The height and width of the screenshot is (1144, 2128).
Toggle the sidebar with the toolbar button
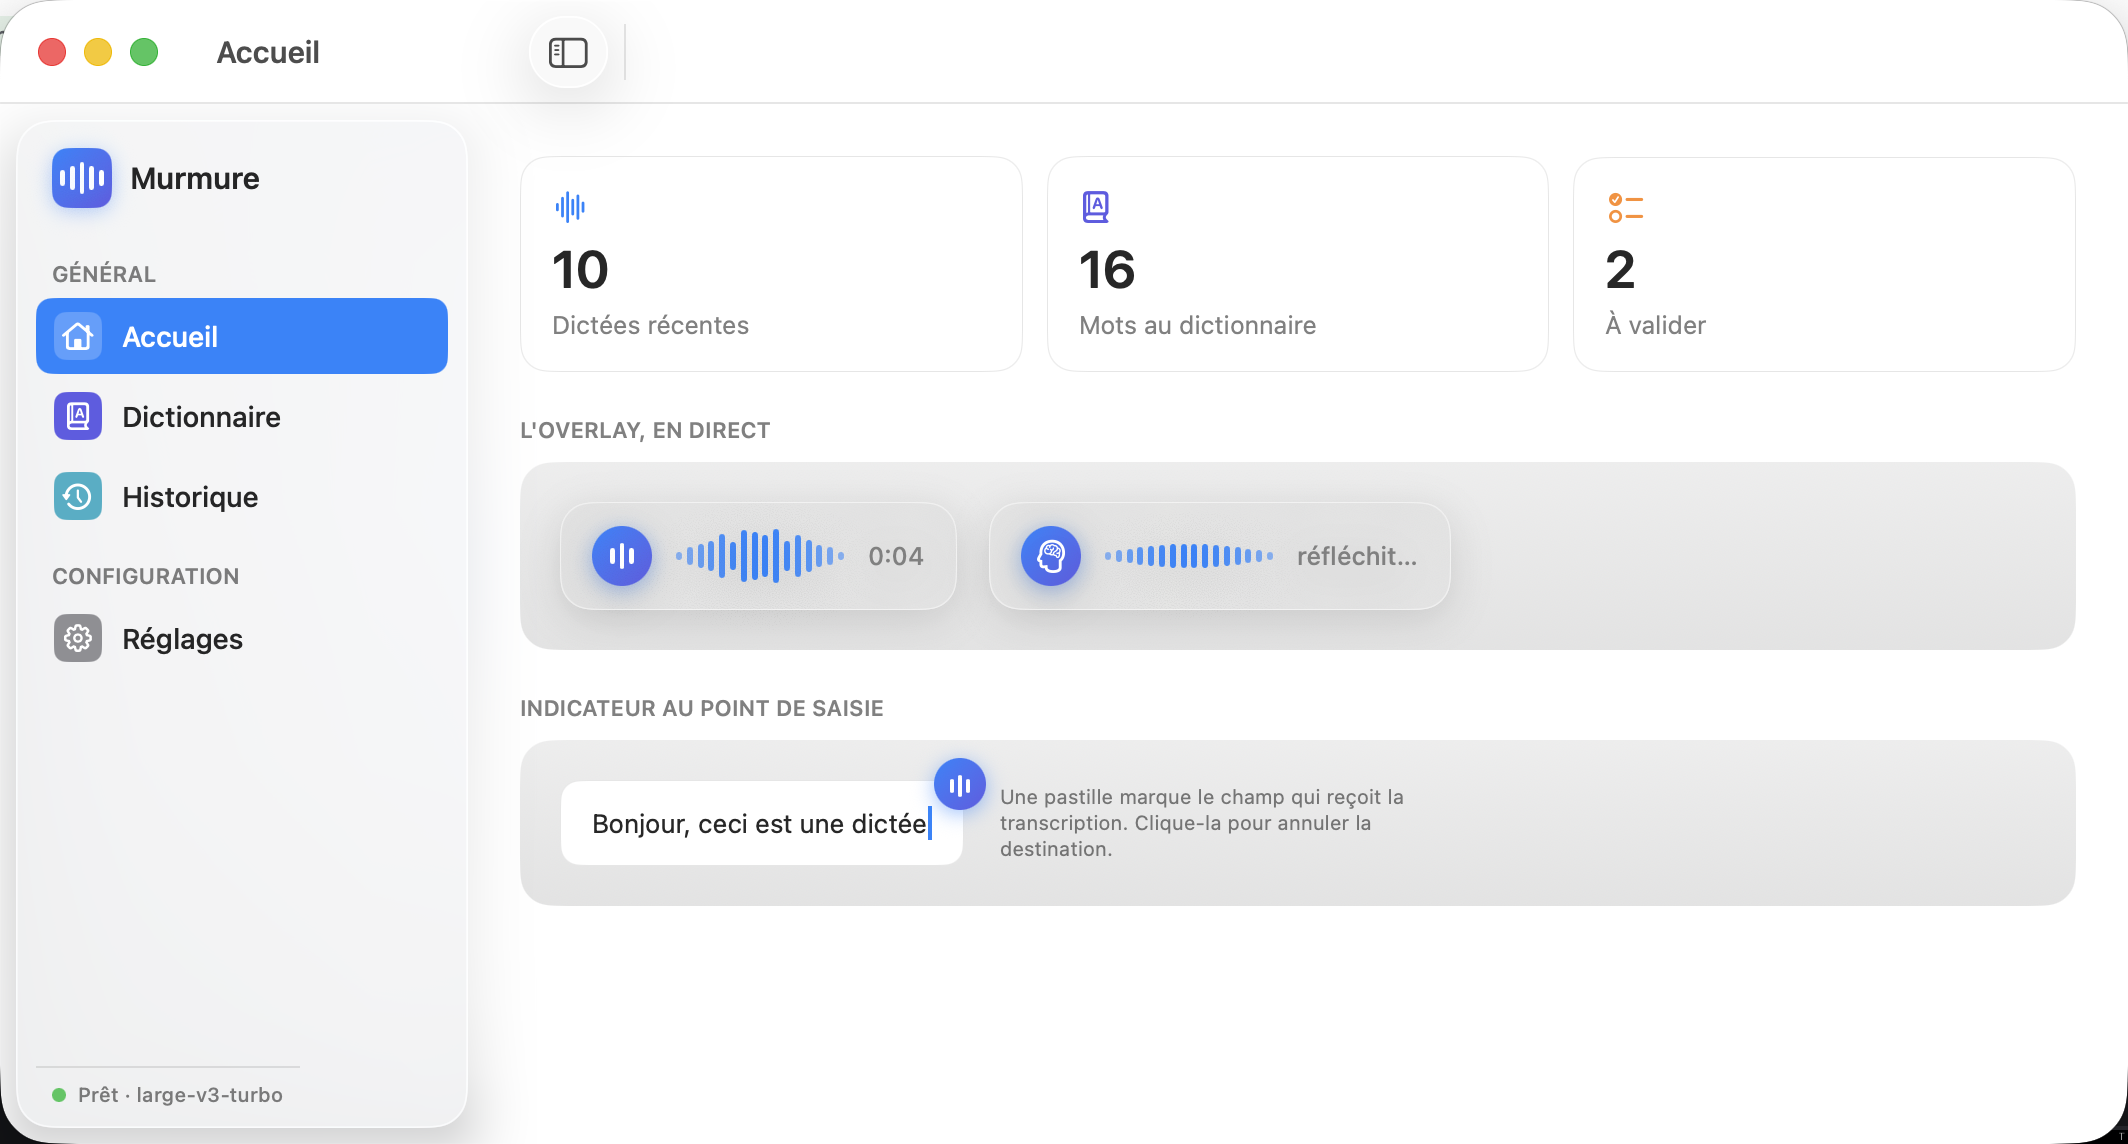pos(568,52)
